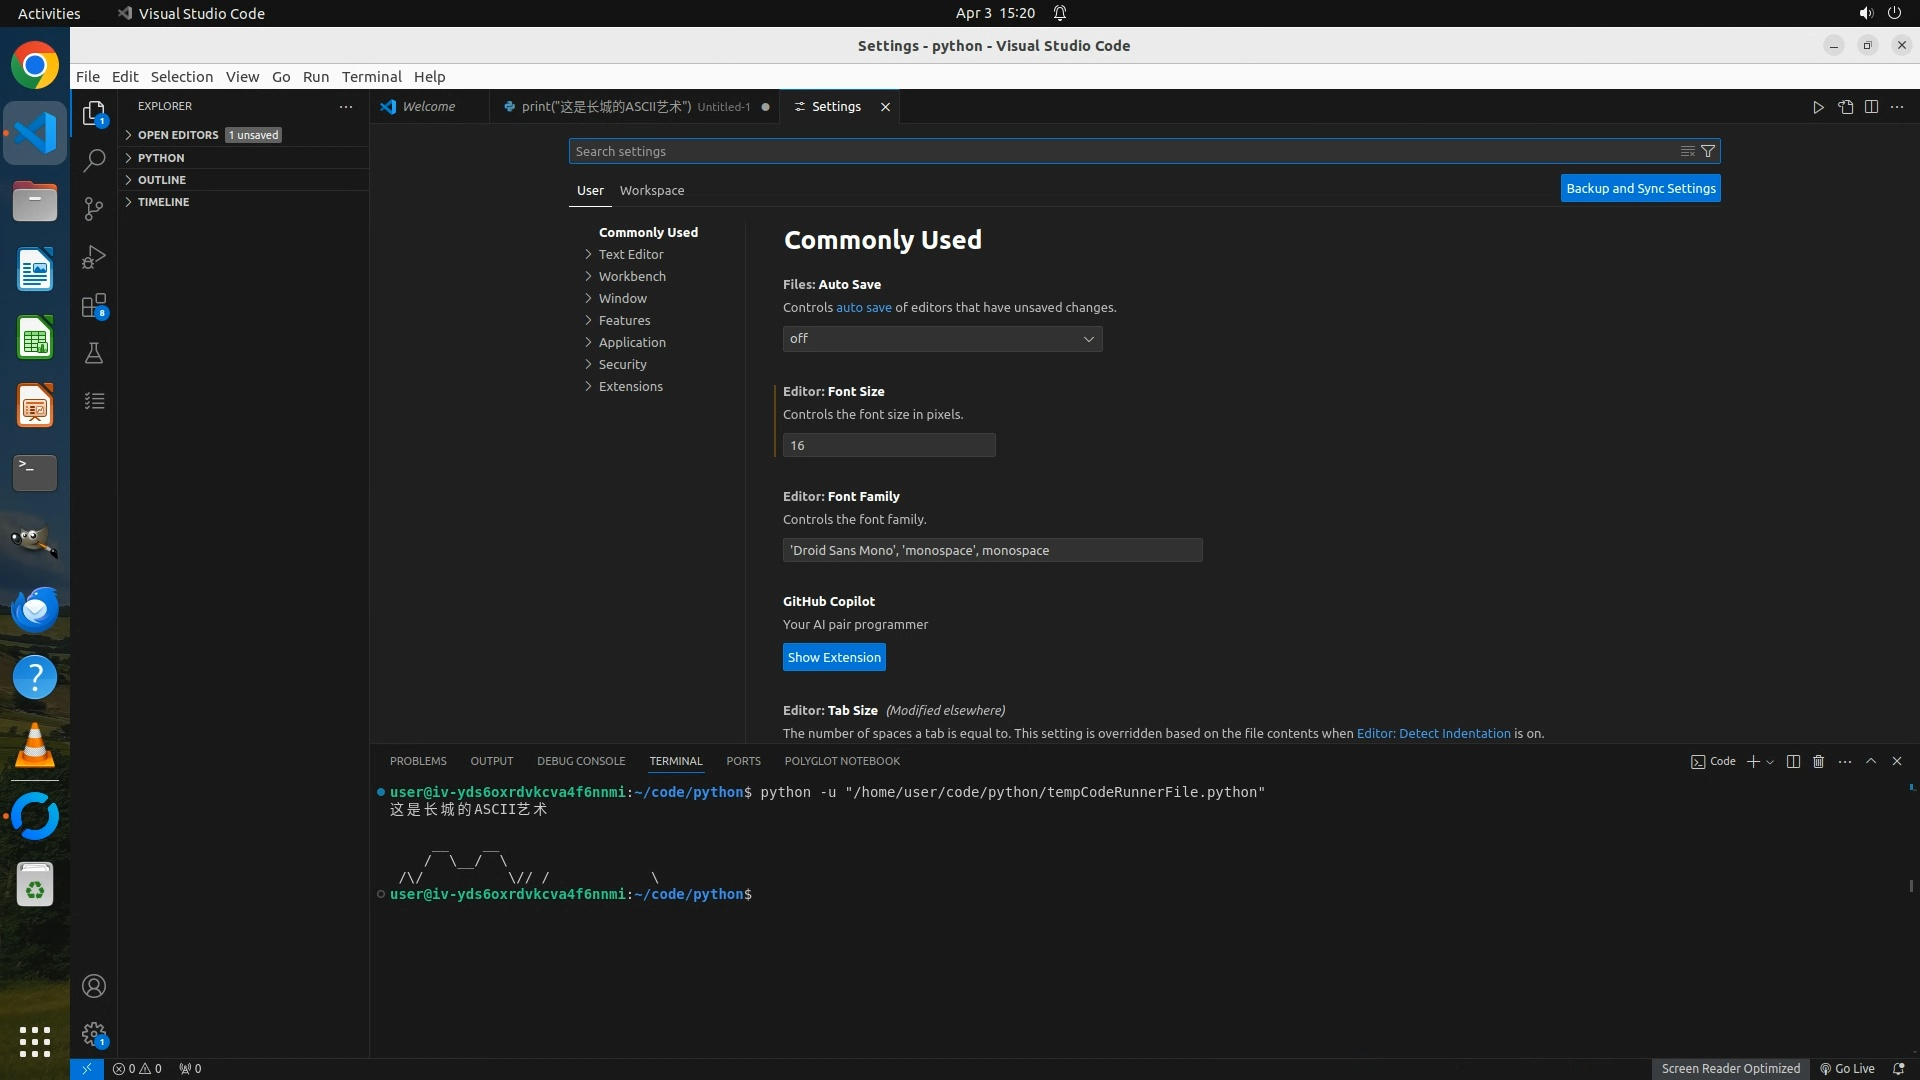1920x1080 pixels.
Task: Open the Auto Save dropdown
Action: pyautogui.click(x=942, y=339)
